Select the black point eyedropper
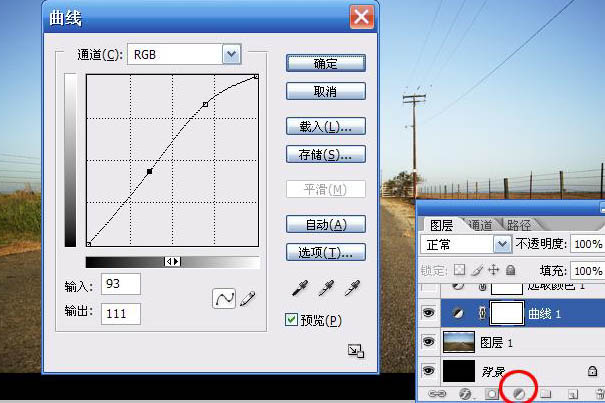The image size is (605, 403). tap(298, 288)
